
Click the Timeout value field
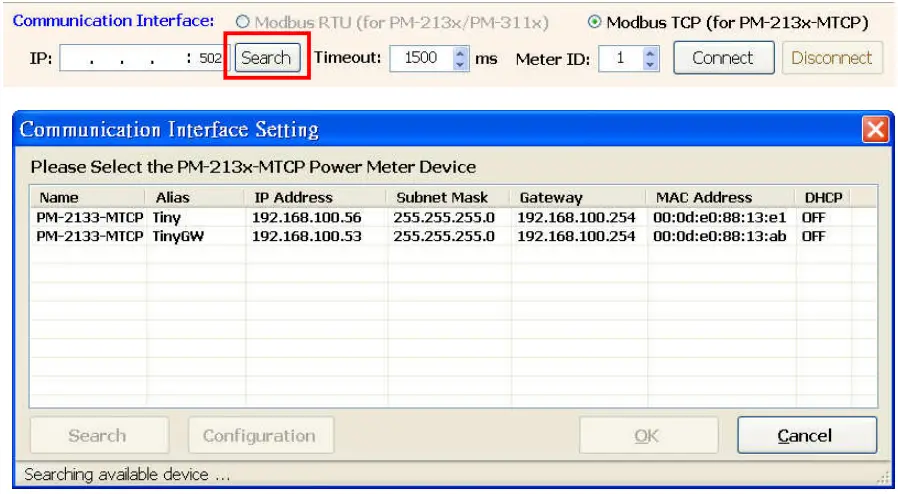pyautogui.click(x=422, y=58)
